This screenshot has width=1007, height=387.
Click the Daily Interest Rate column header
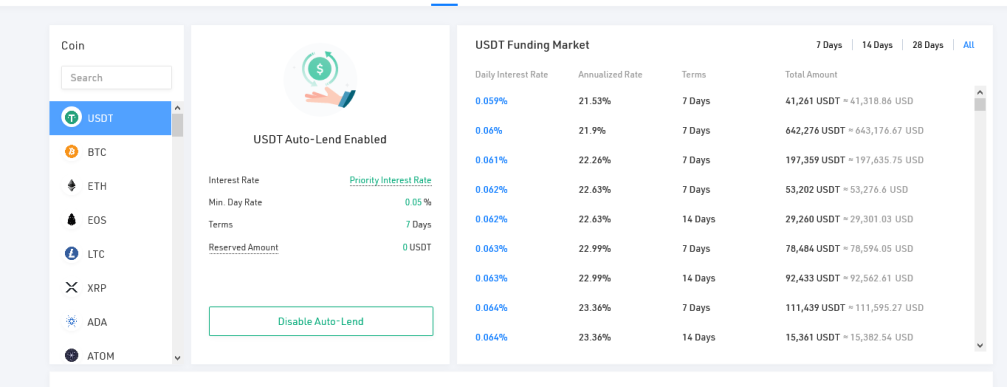coord(512,74)
